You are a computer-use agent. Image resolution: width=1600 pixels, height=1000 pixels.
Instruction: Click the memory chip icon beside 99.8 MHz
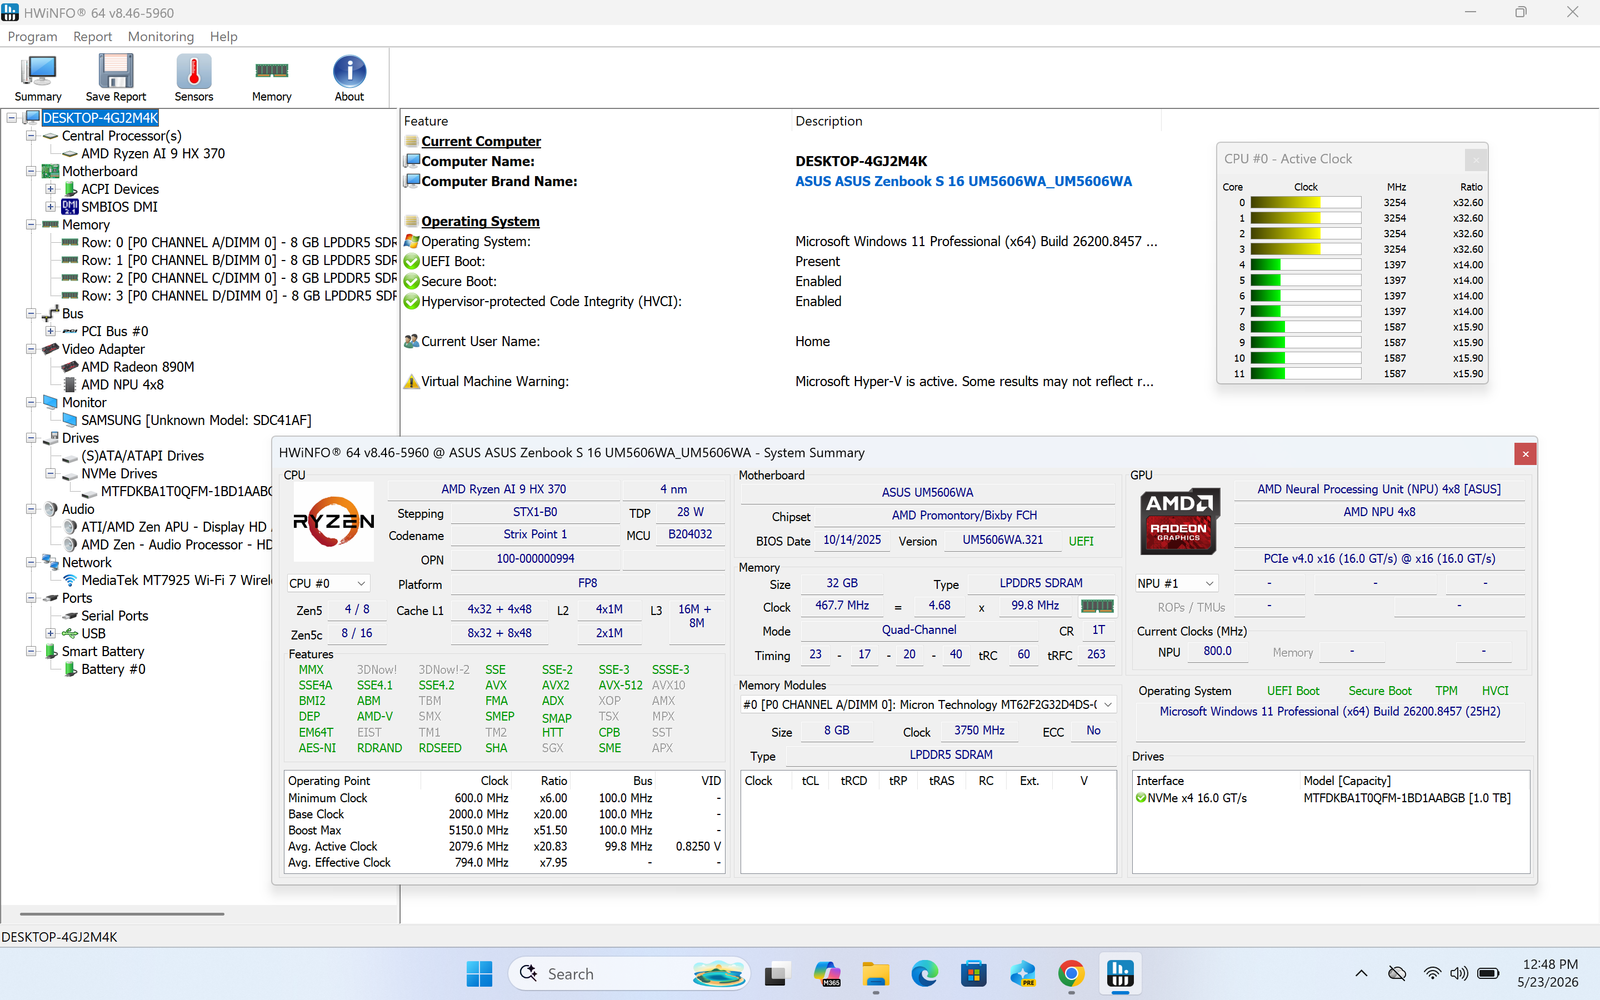coord(1097,606)
